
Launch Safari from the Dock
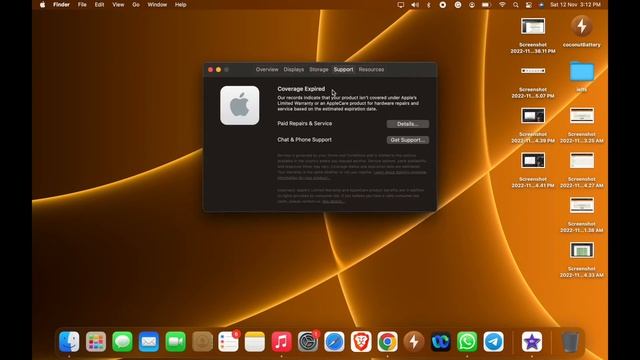pyautogui.click(x=335, y=342)
